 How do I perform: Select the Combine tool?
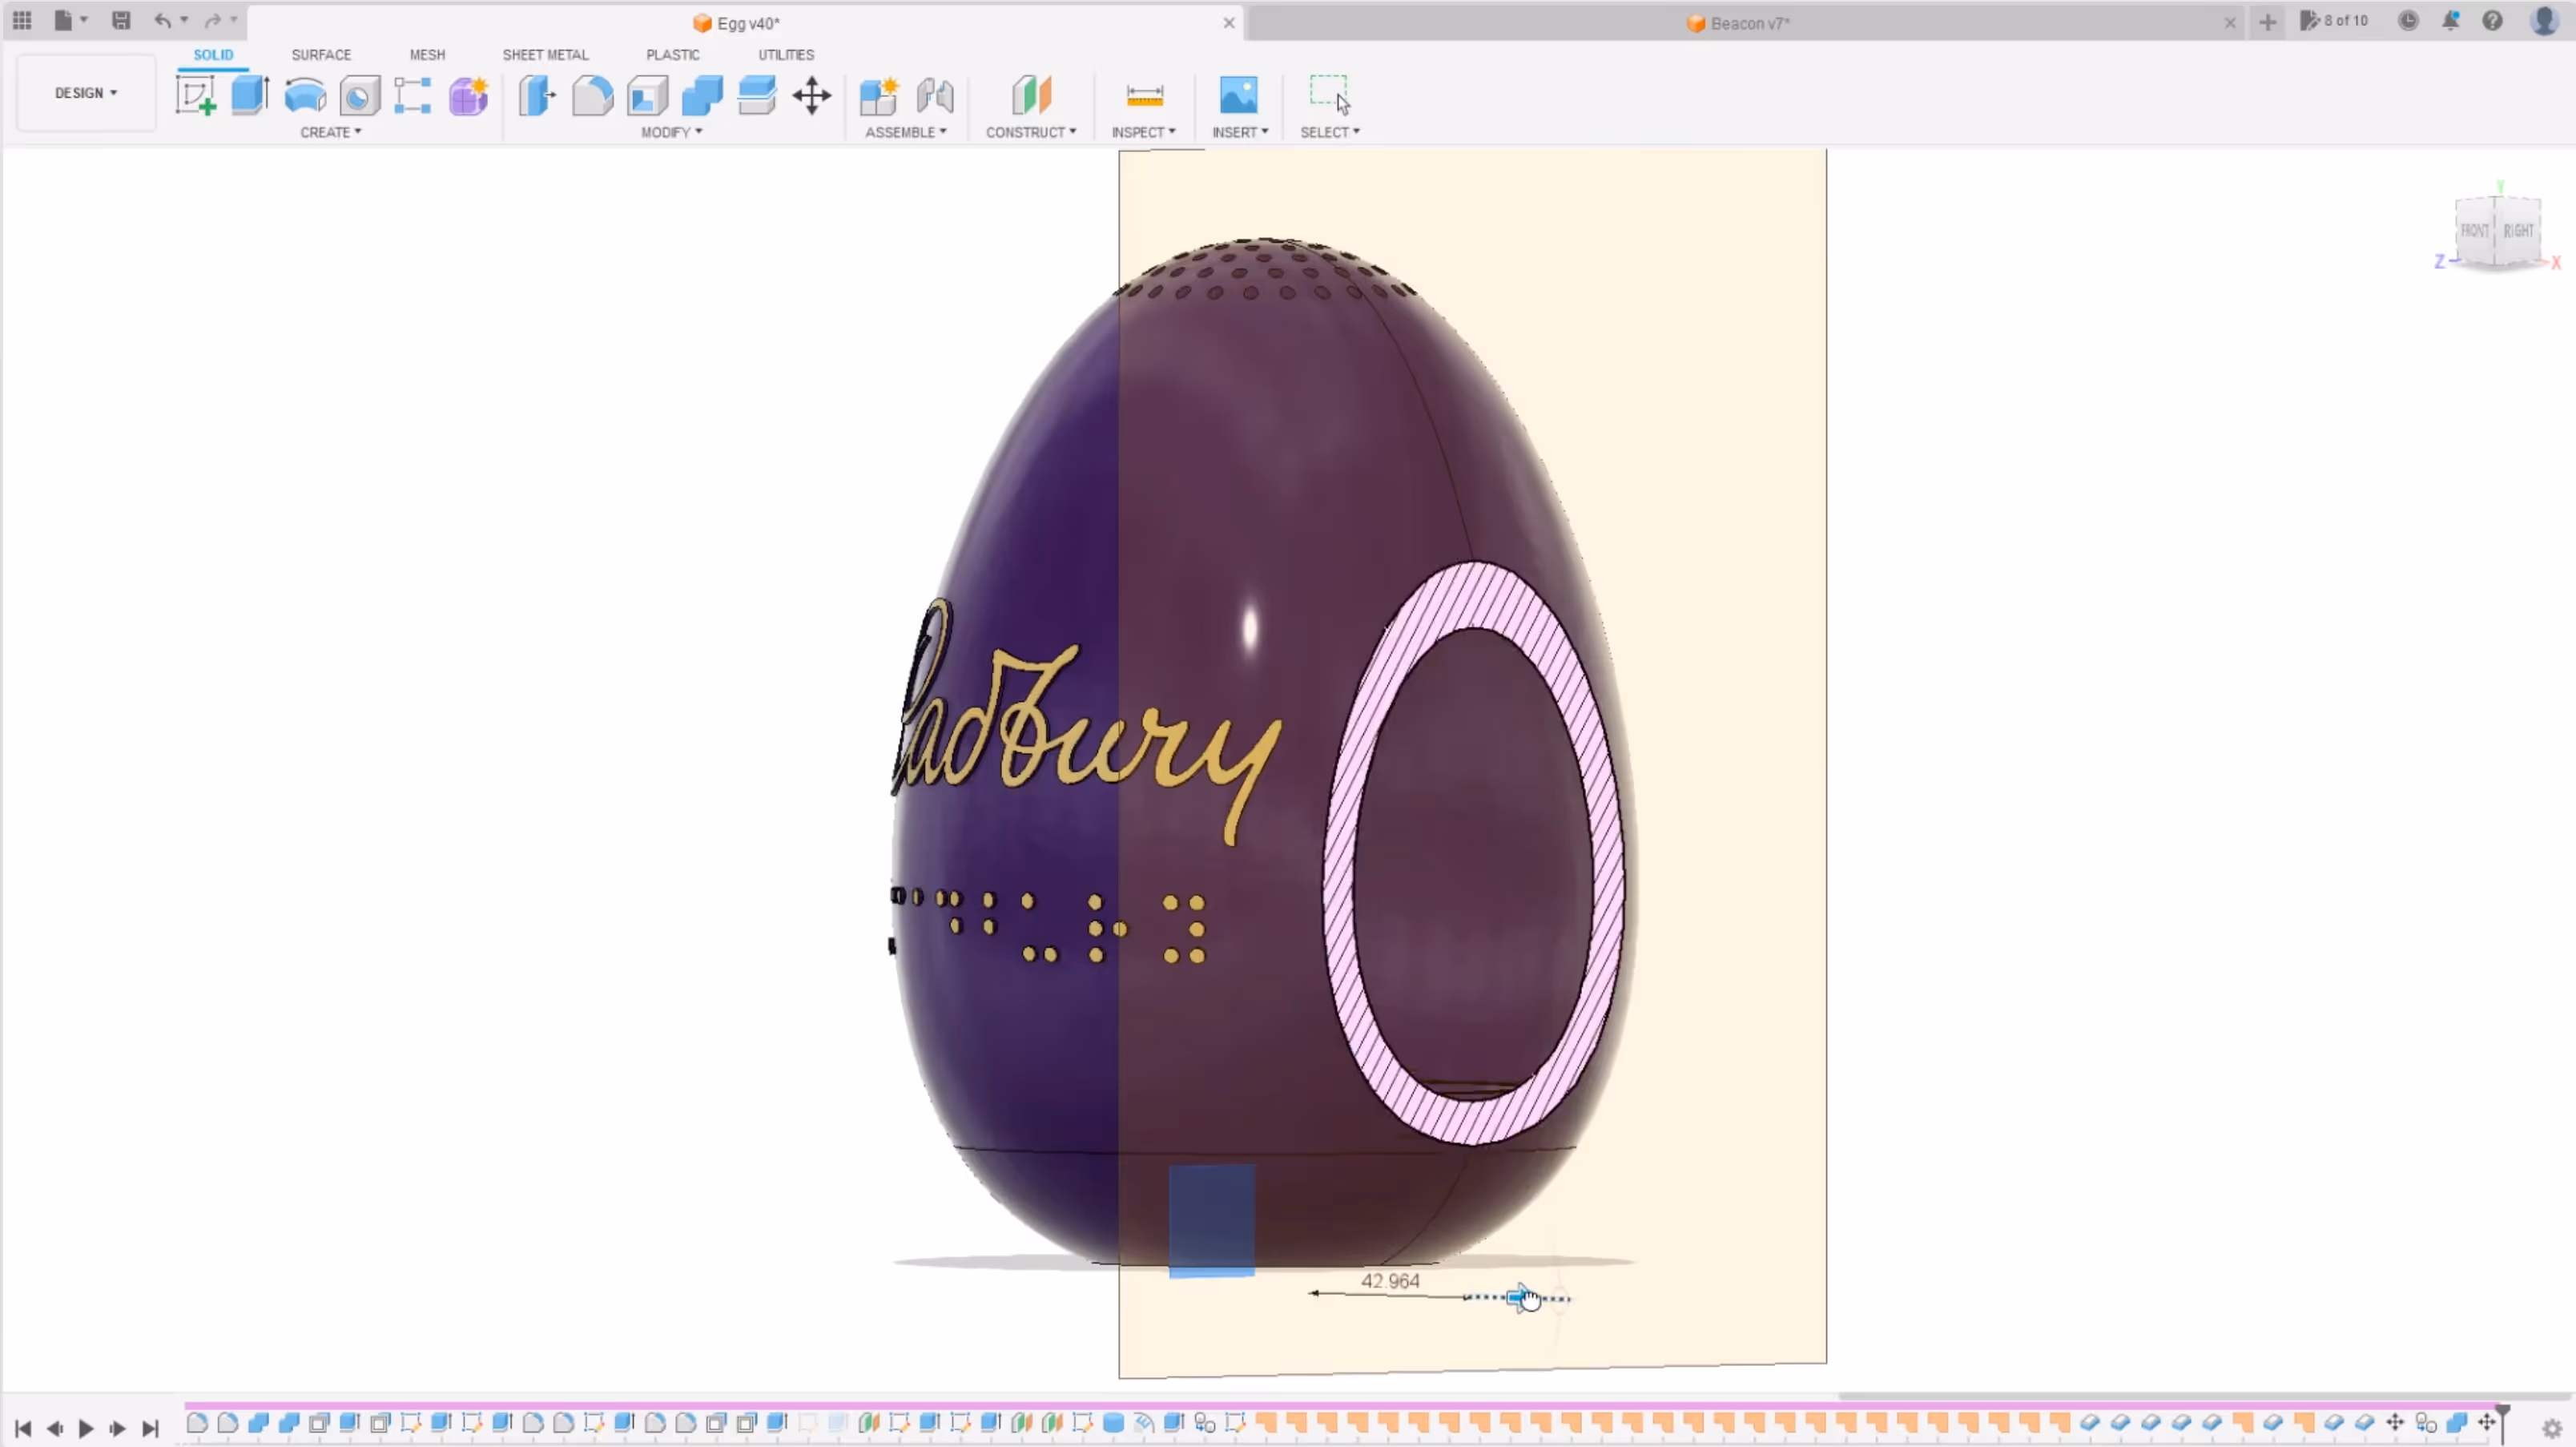pyautogui.click(x=702, y=96)
